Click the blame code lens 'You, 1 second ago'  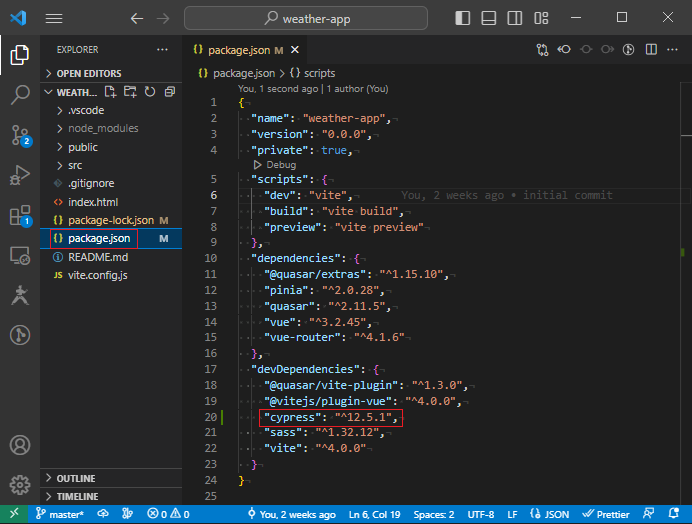click(x=278, y=89)
